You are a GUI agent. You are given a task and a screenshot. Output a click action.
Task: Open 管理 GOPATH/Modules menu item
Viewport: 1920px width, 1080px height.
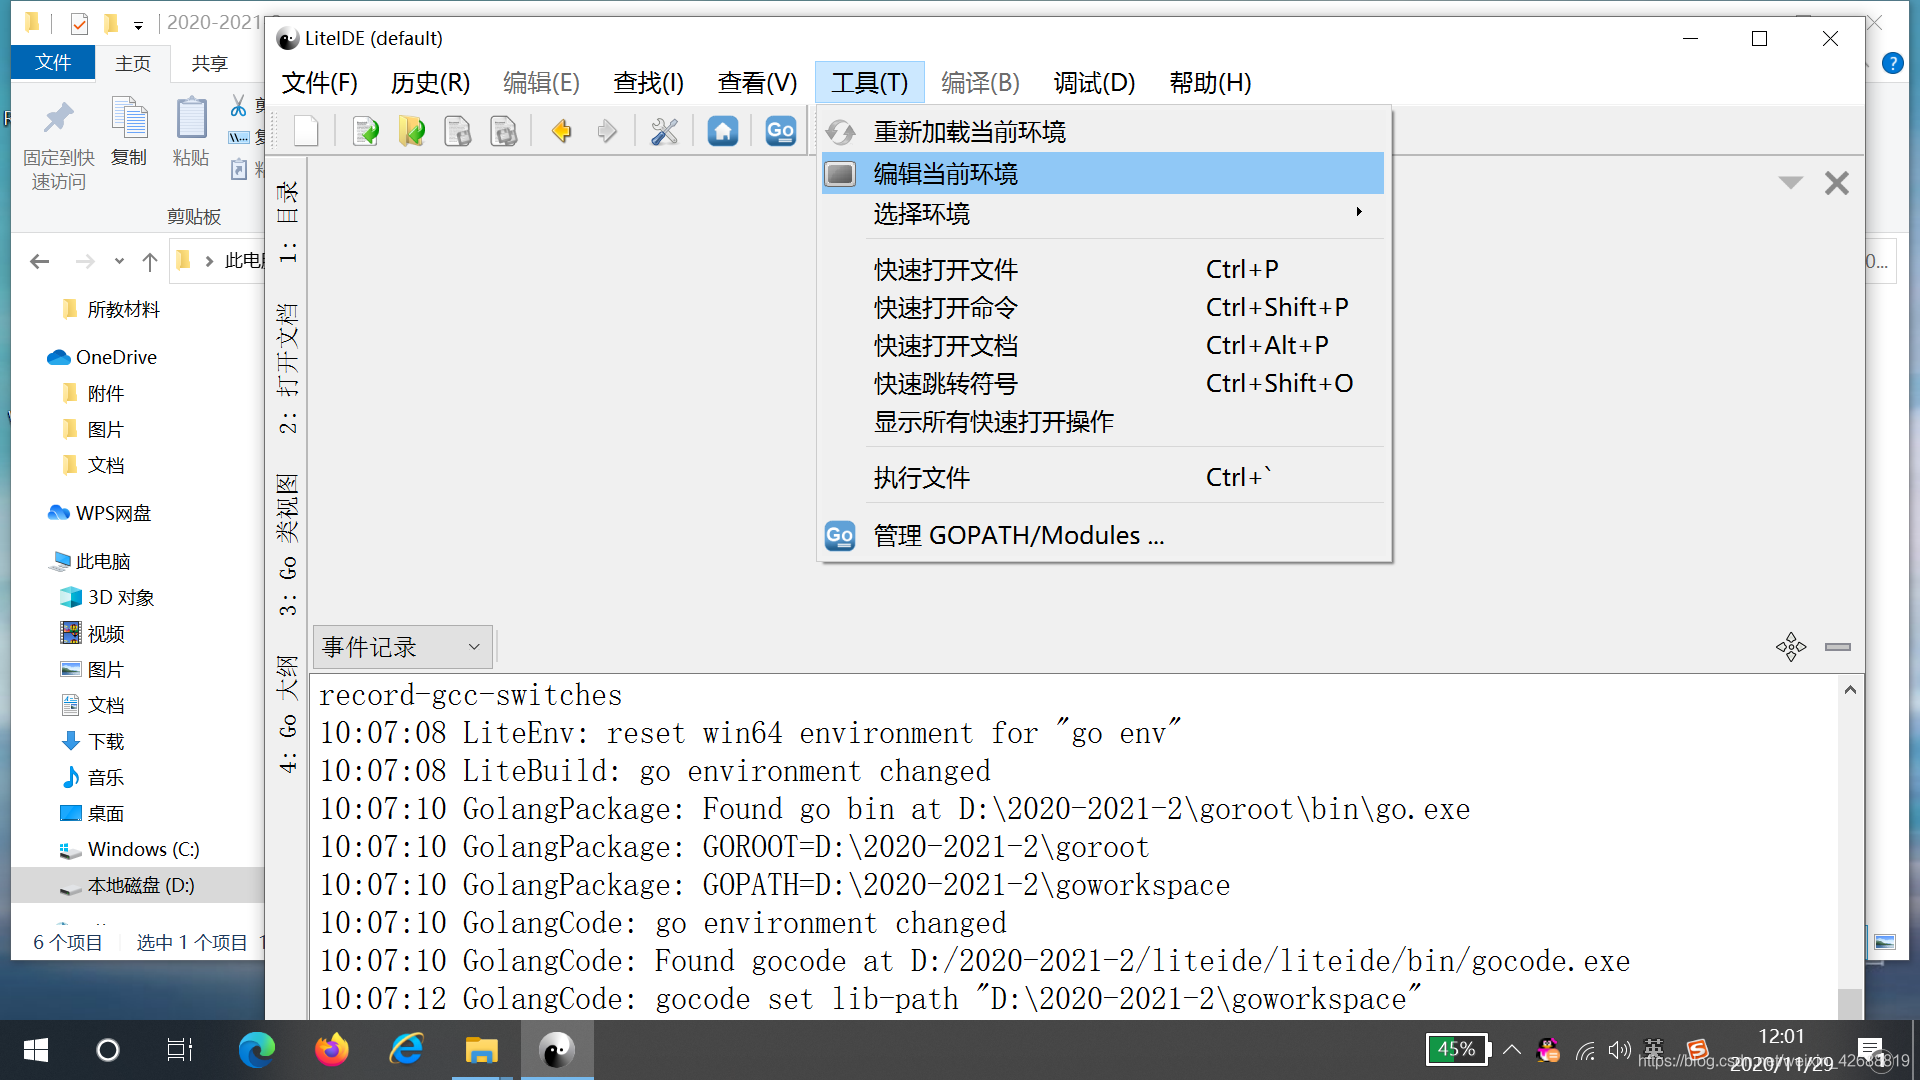point(1103,535)
